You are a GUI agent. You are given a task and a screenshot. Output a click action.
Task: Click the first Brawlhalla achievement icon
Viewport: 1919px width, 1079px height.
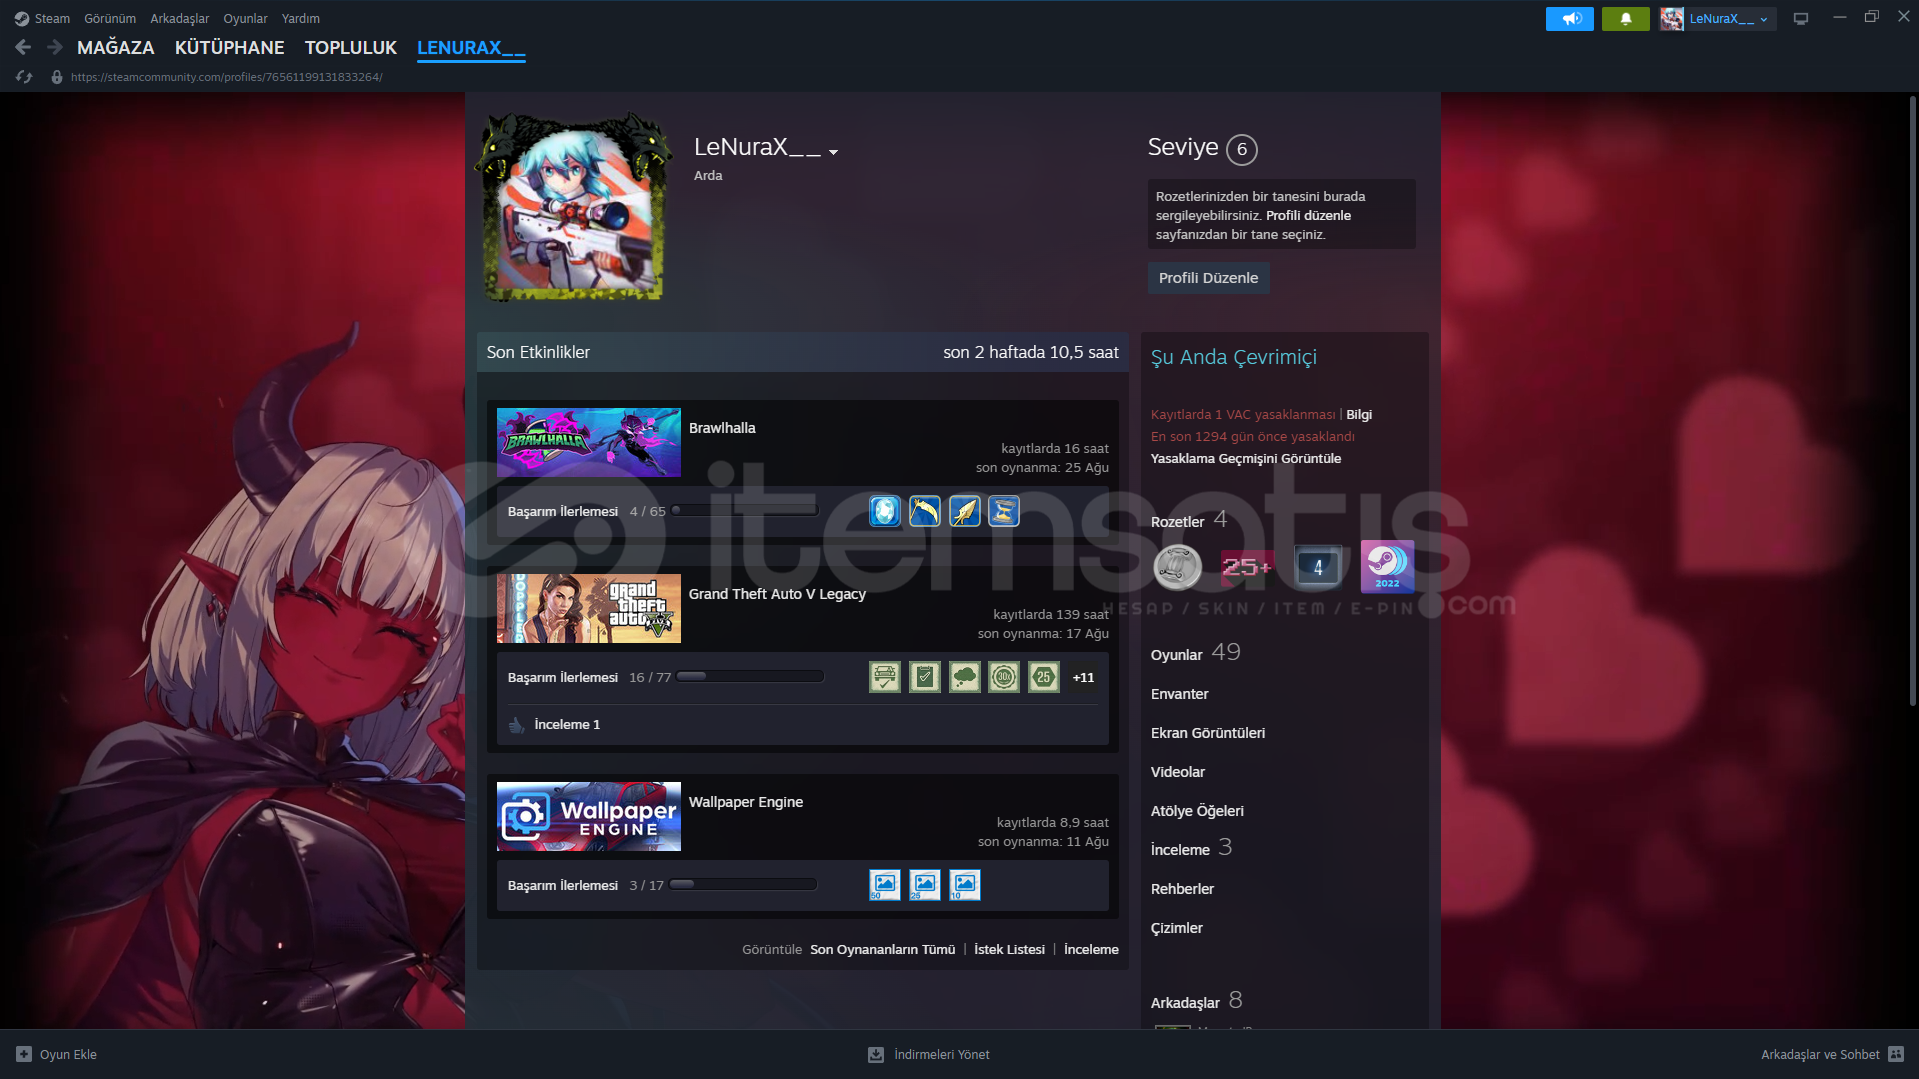tap(885, 511)
